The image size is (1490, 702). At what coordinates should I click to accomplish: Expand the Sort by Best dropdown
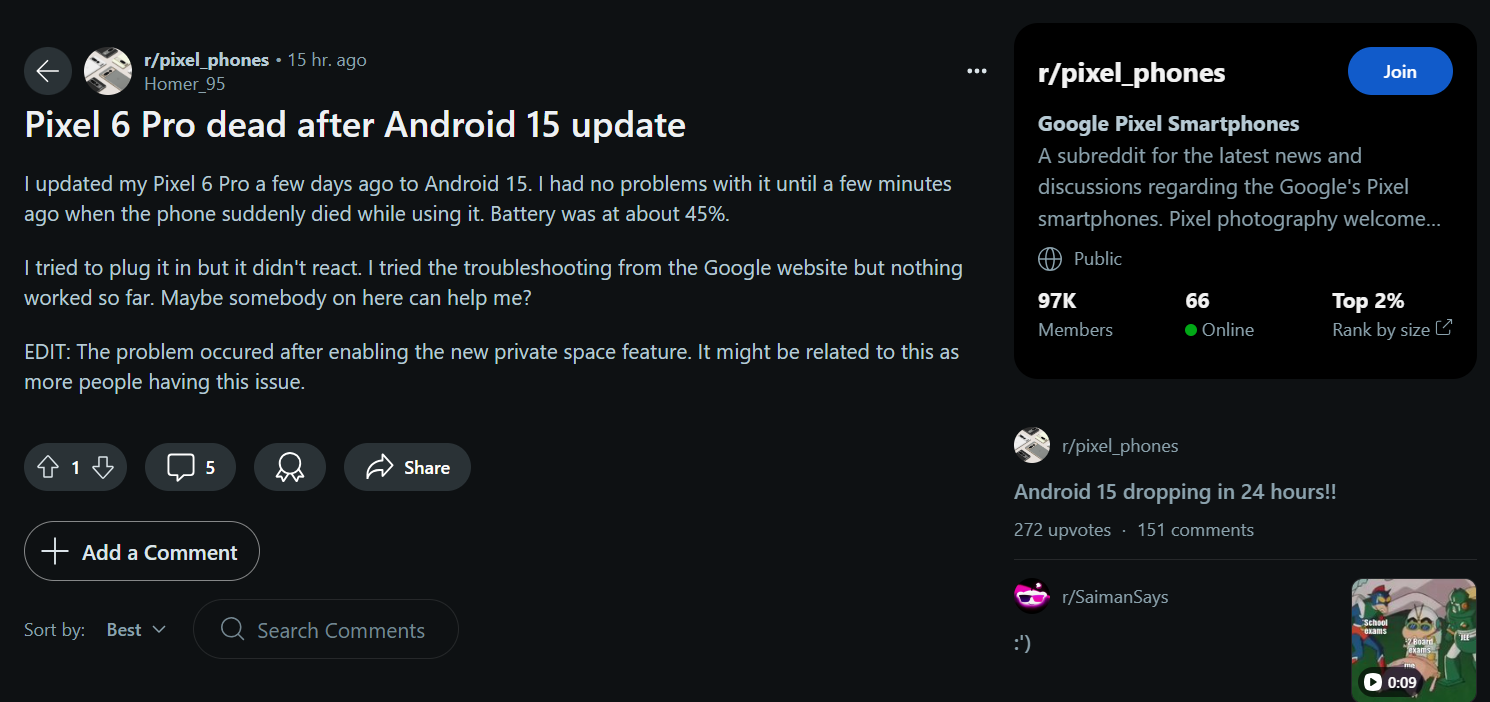point(136,629)
